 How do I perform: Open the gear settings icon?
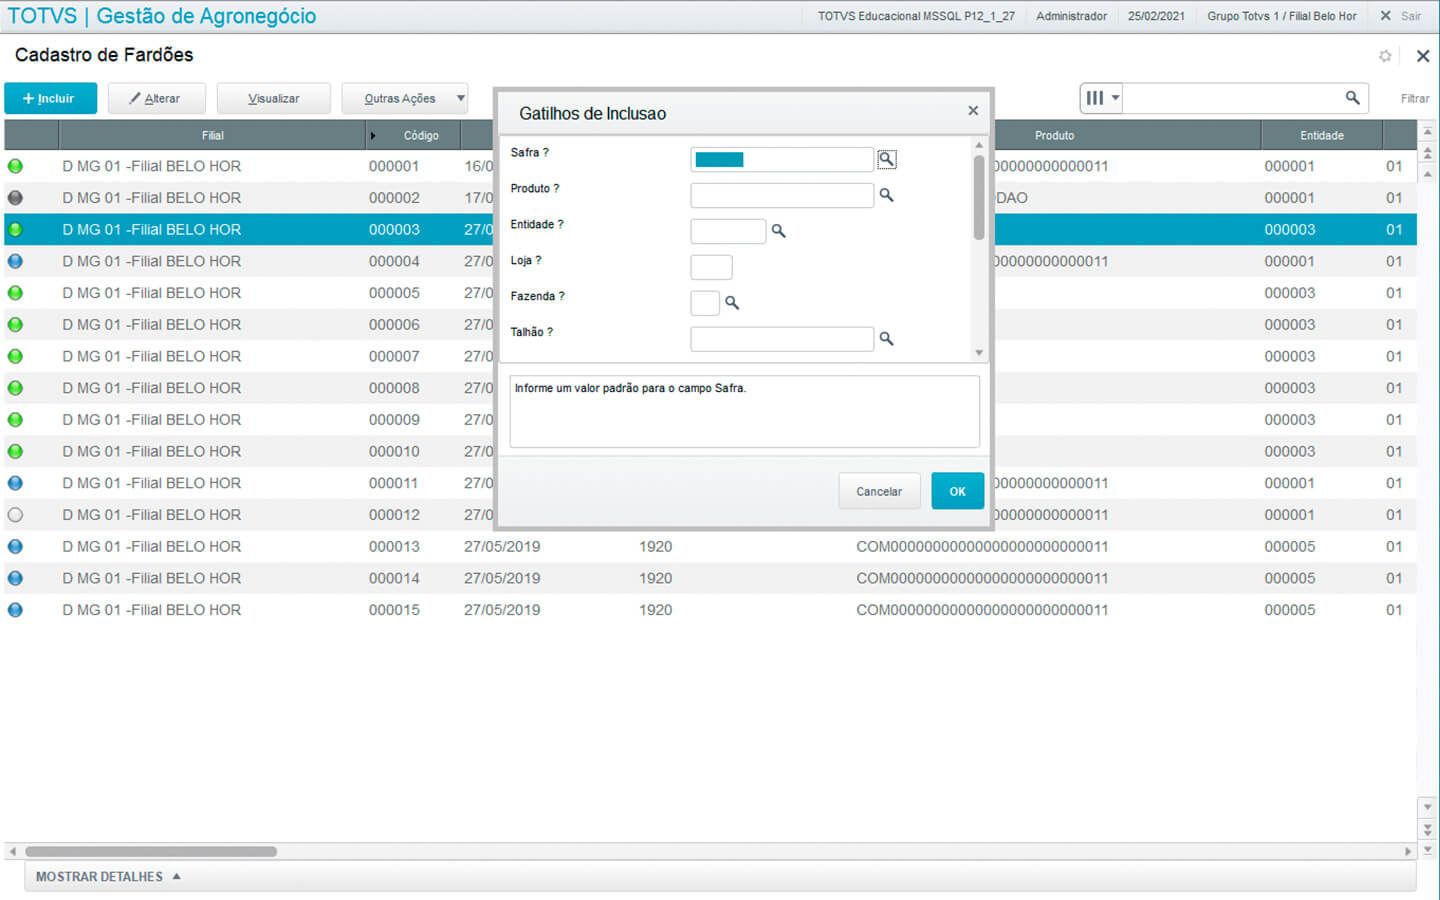click(1385, 56)
